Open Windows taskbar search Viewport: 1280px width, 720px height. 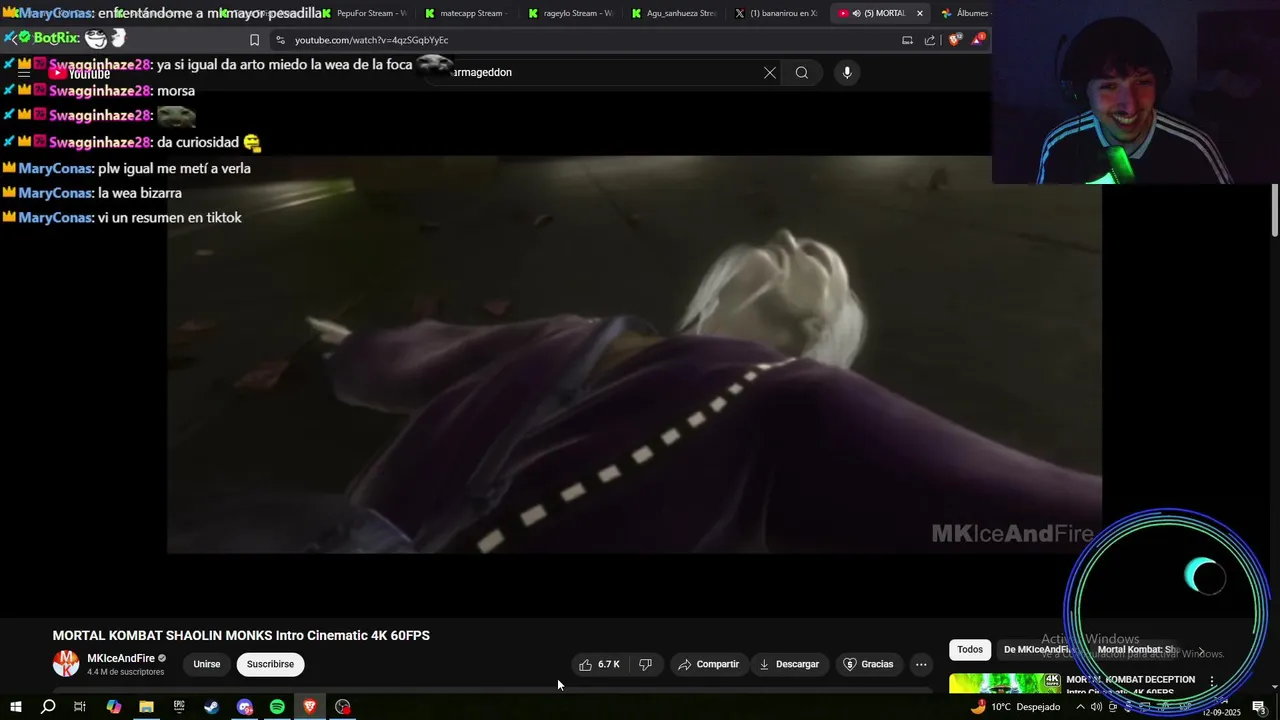point(48,707)
